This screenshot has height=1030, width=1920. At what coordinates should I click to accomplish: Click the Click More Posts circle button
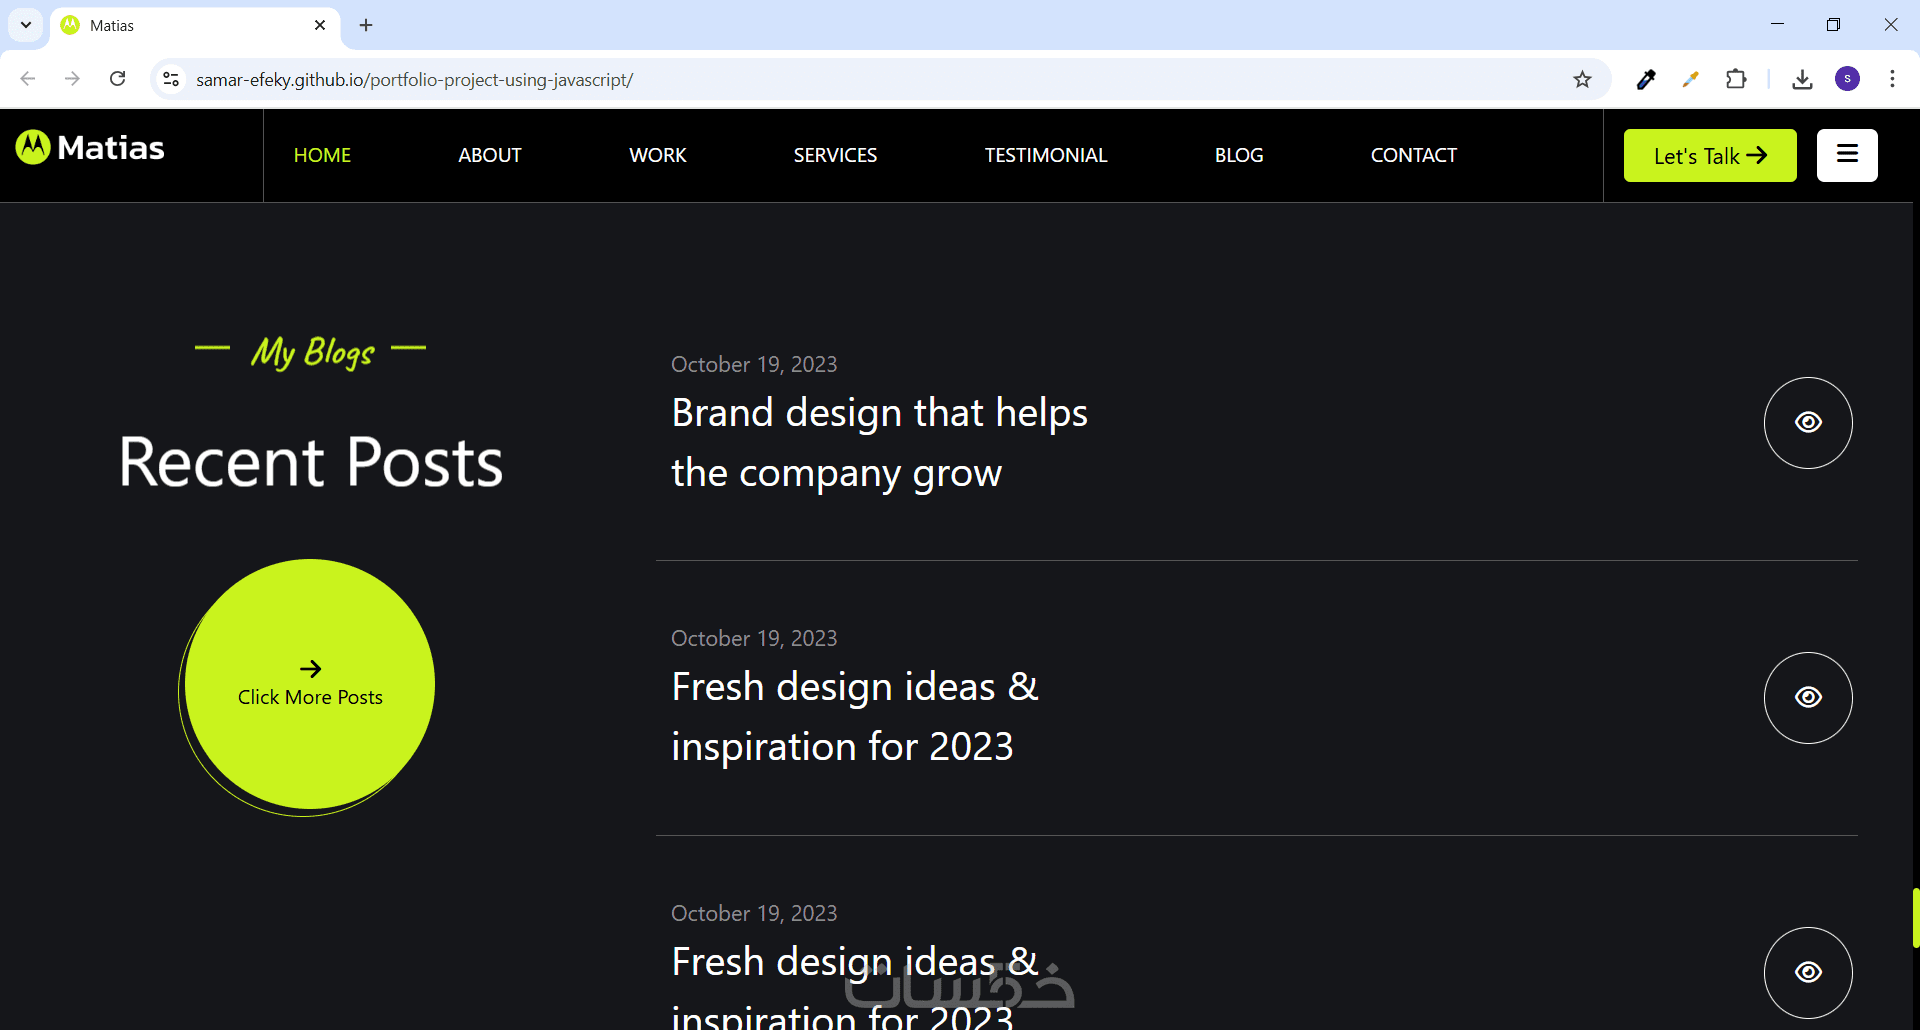pyautogui.click(x=310, y=685)
